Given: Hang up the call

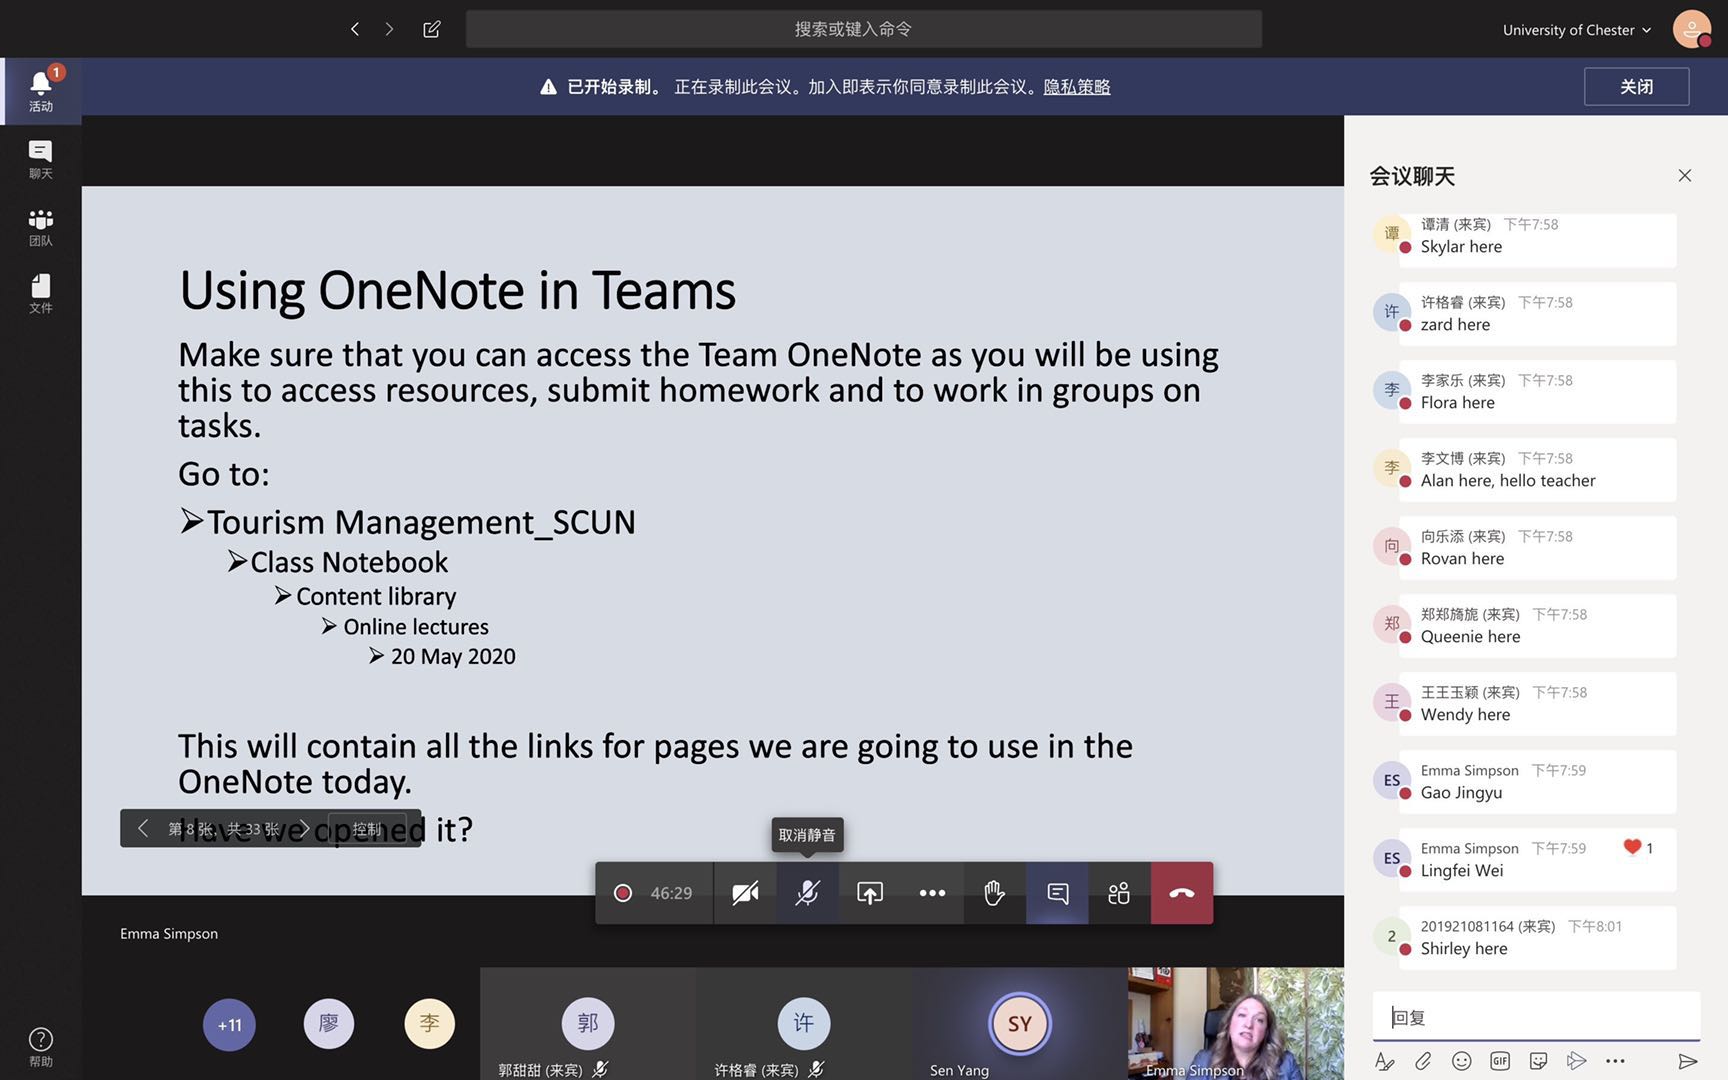Looking at the screenshot, I should tap(1181, 893).
